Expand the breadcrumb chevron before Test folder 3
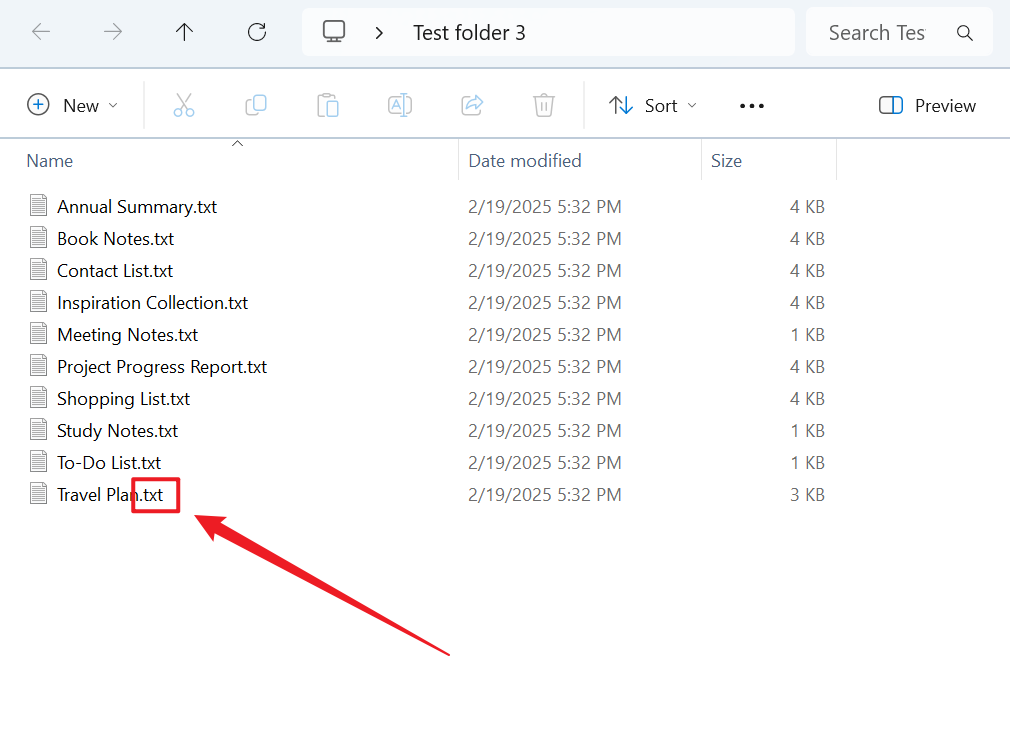Screen dimensions: 1010x731 click(x=379, y=33)
